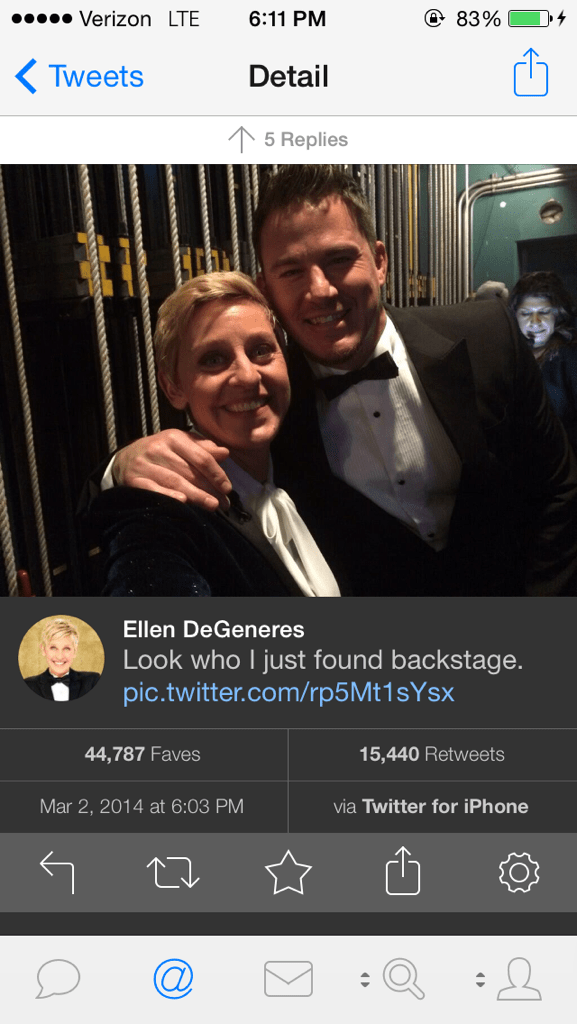Image resolution: width=577 pixels, height=1024 pixels.
Task: Open the direct messages envelope tab
Action: pyautogui.click(x=288, y=980)
